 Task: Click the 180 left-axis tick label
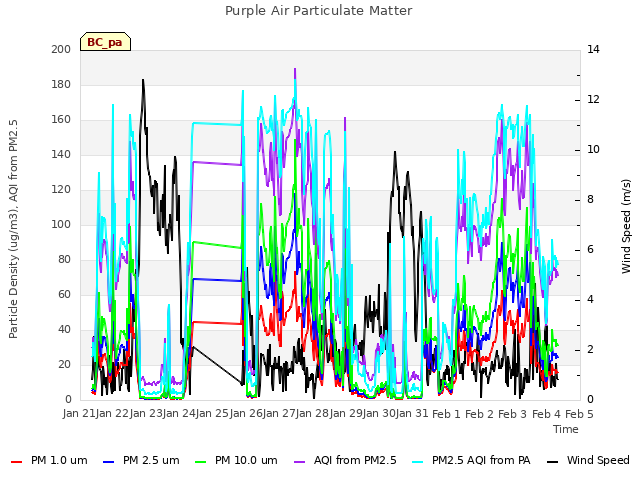tap(61, 84)
